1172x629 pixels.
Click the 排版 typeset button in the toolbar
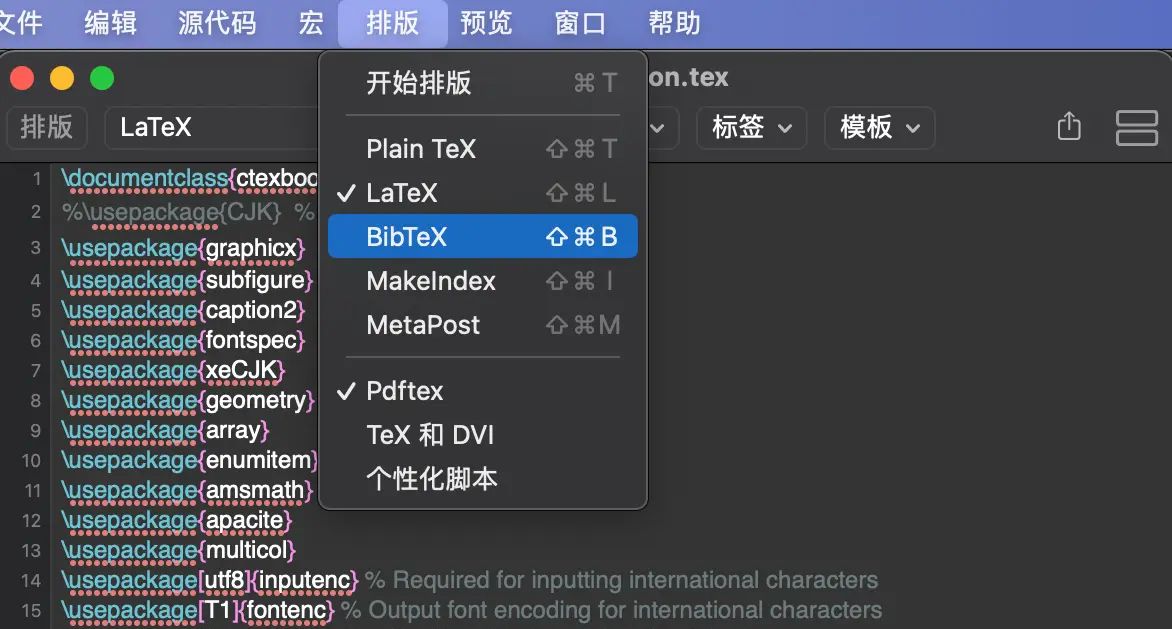pyautogui.click(x=46, y=128)
